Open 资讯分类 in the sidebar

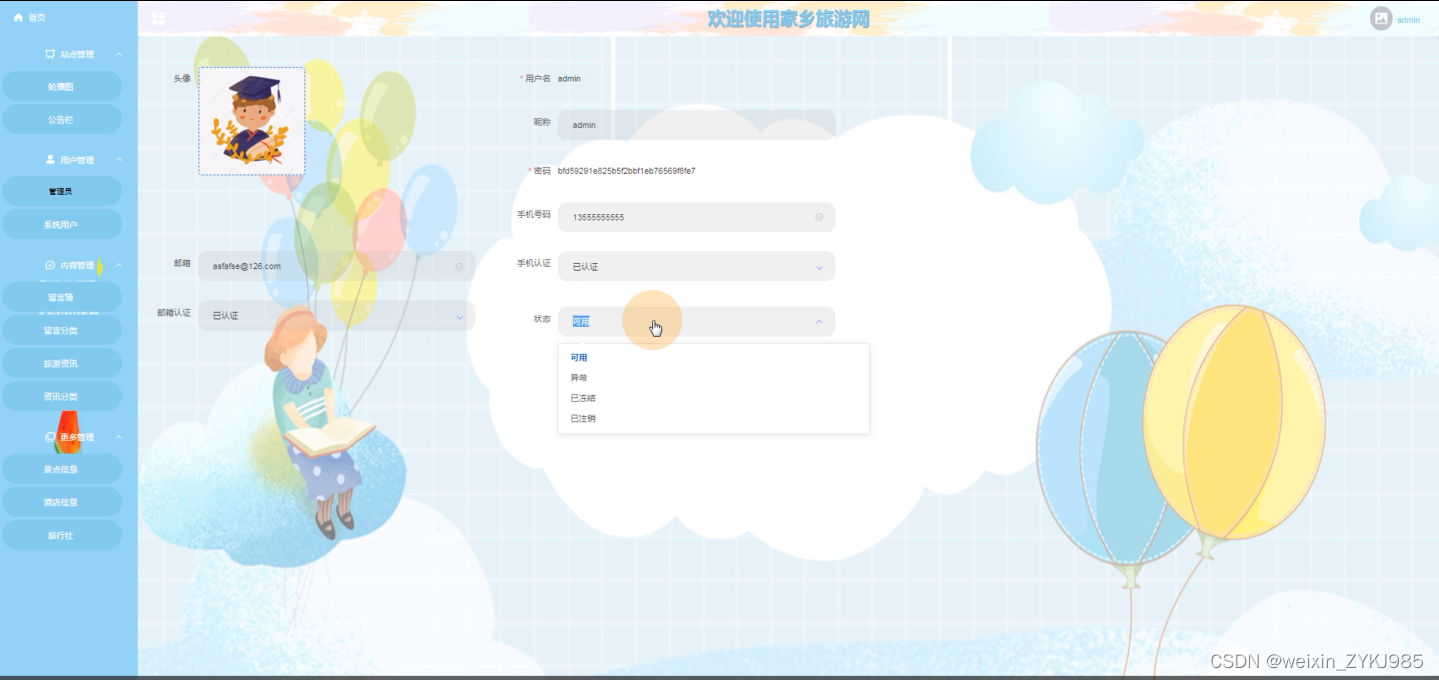click(x=62, y=396)
